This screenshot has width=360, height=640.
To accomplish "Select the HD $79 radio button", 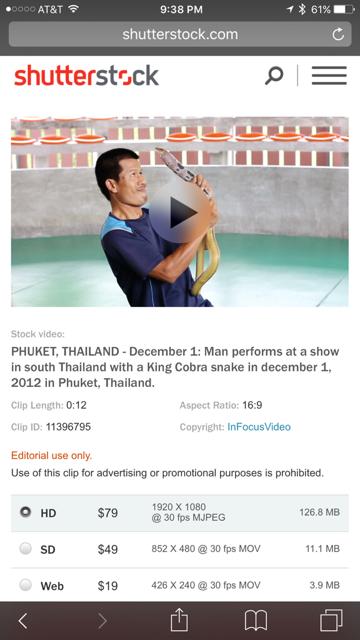I will tap(25, 512).
